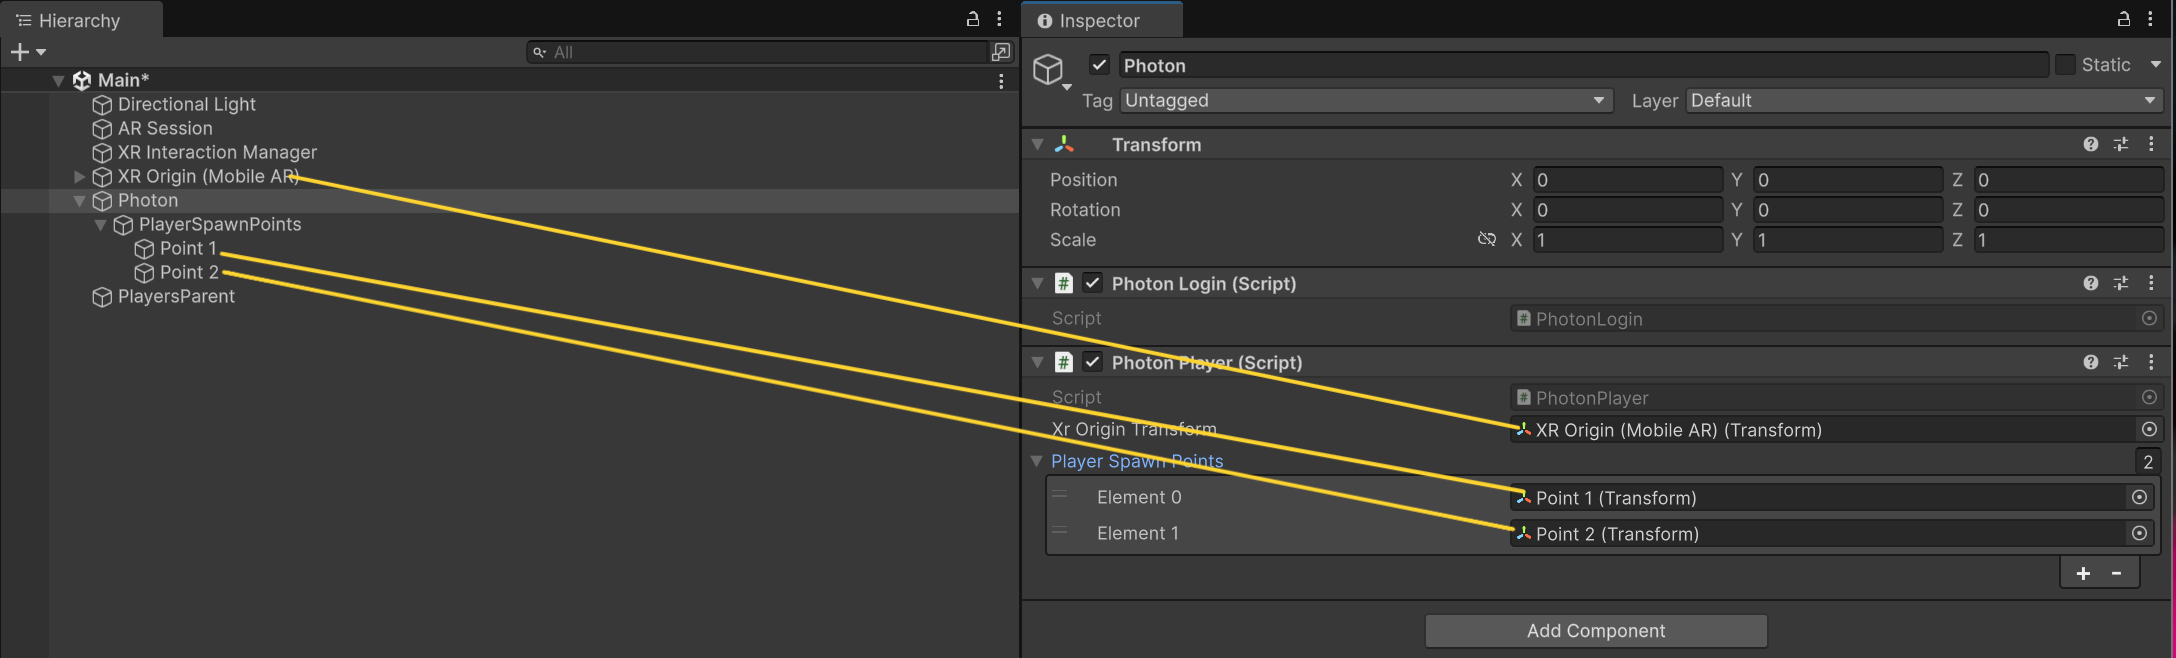Select PlayersParent object
The height and width of the screenshot is (658, 2176).
pos(176,296)
